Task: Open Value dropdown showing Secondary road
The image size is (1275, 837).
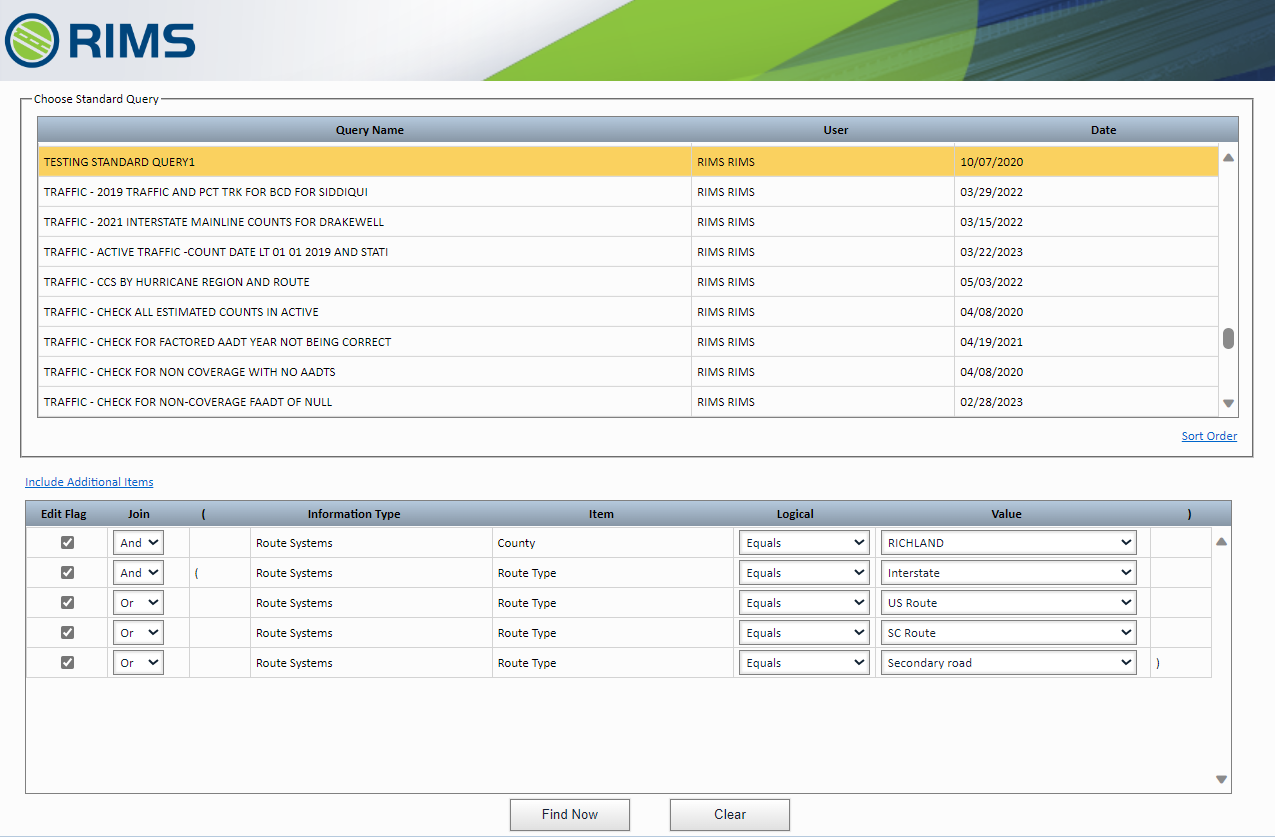Action: pos(1008,663)
